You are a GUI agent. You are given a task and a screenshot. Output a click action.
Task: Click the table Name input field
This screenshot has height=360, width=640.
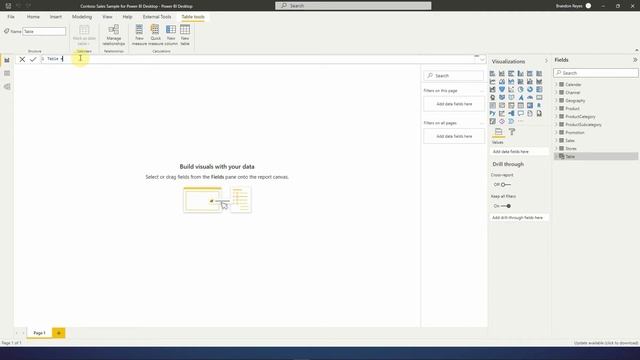point(44,31)
